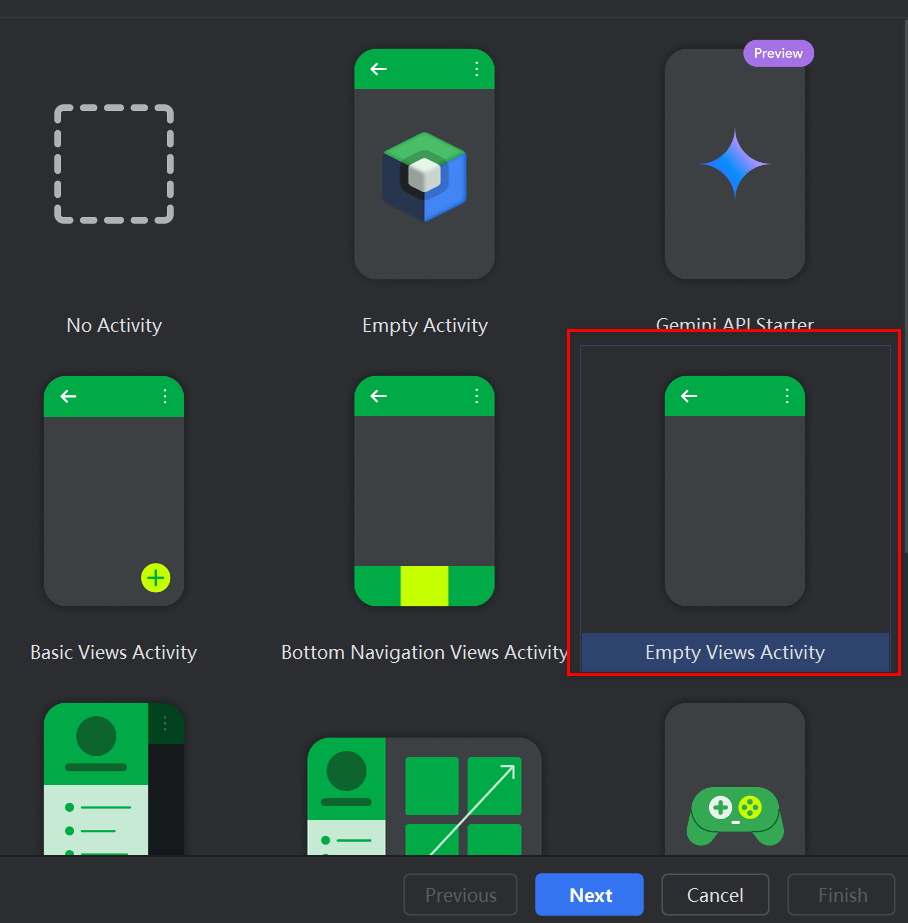908x923 pixels.
Task: Click the No Activity label
Action: (114, 326)
